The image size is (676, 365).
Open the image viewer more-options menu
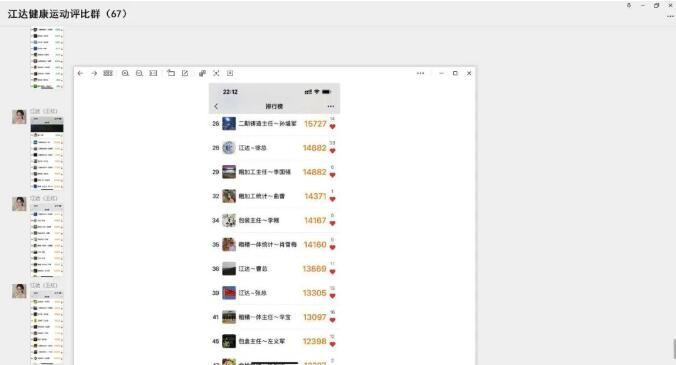click(x=420, y=73)
